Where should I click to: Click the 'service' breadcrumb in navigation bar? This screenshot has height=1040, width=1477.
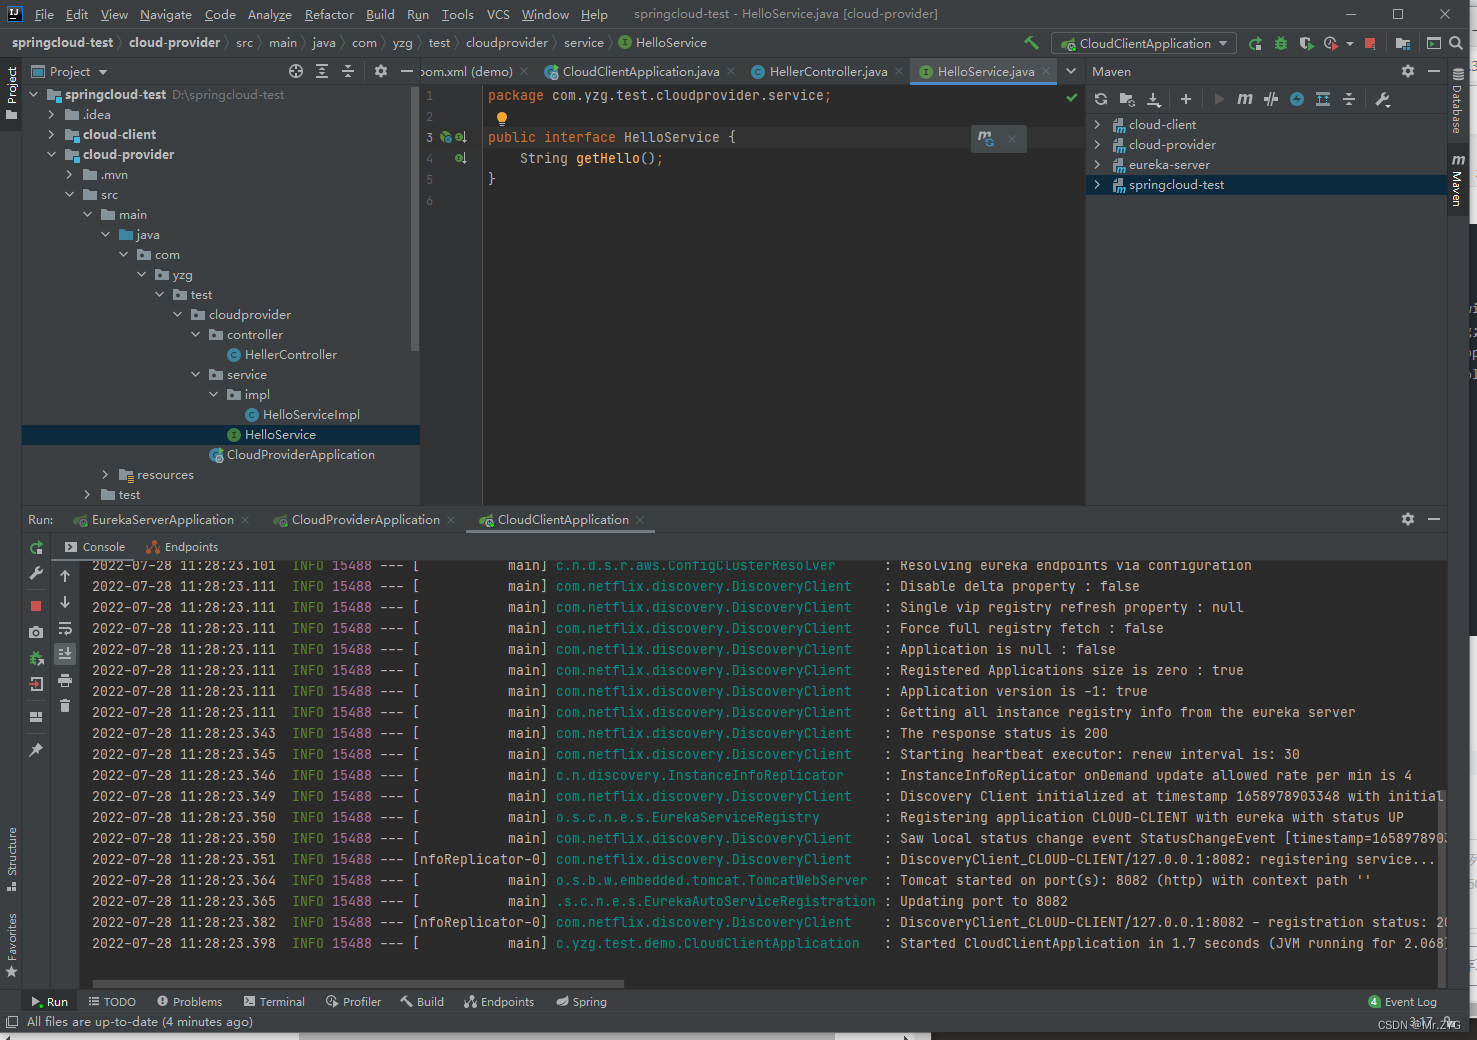(x=583, y=43)
